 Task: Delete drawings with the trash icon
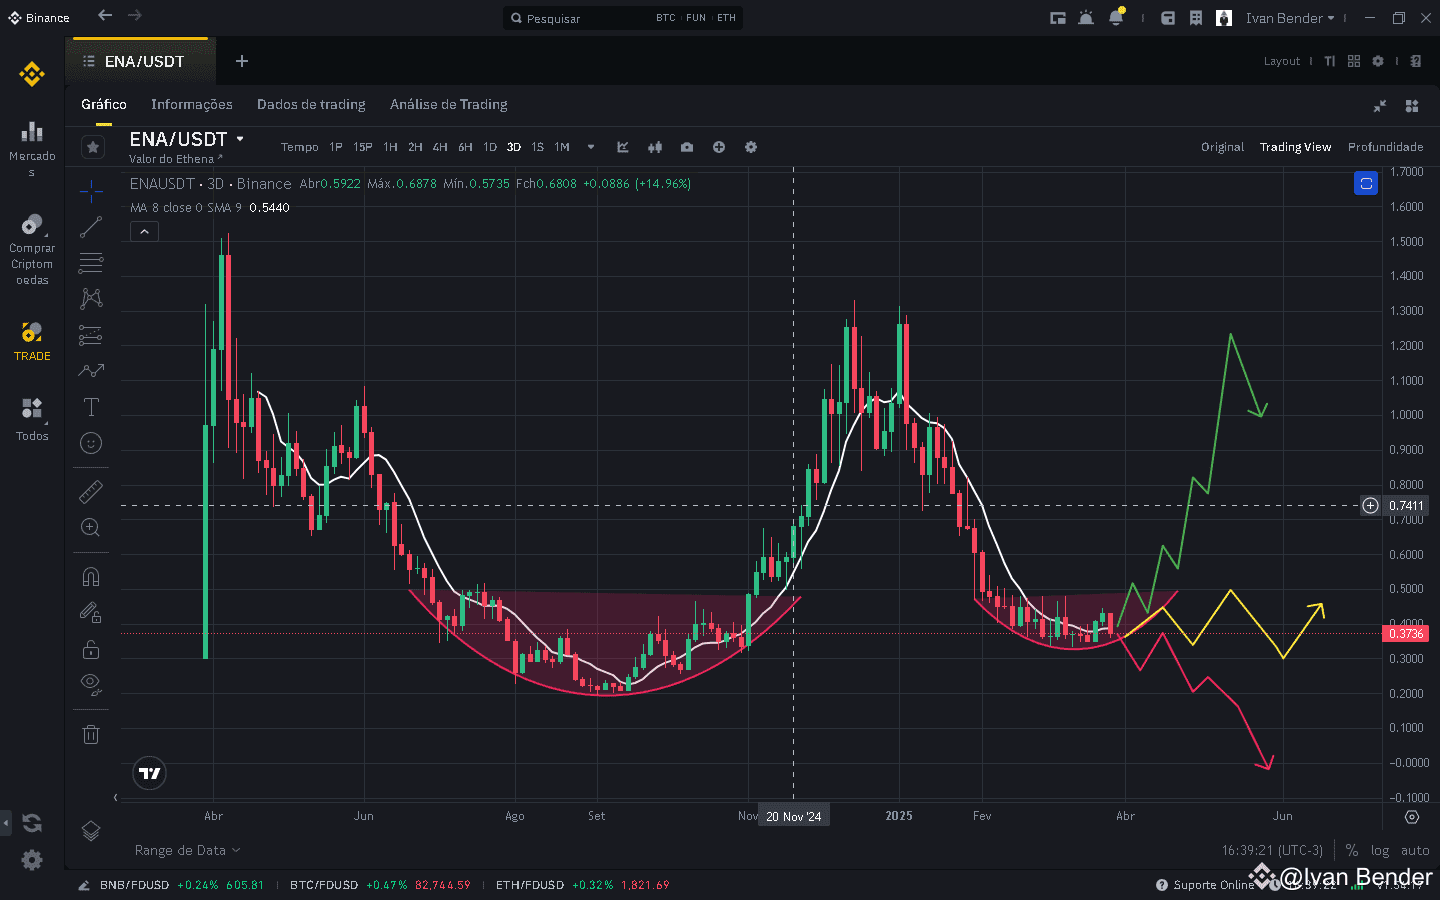point(91,735)
